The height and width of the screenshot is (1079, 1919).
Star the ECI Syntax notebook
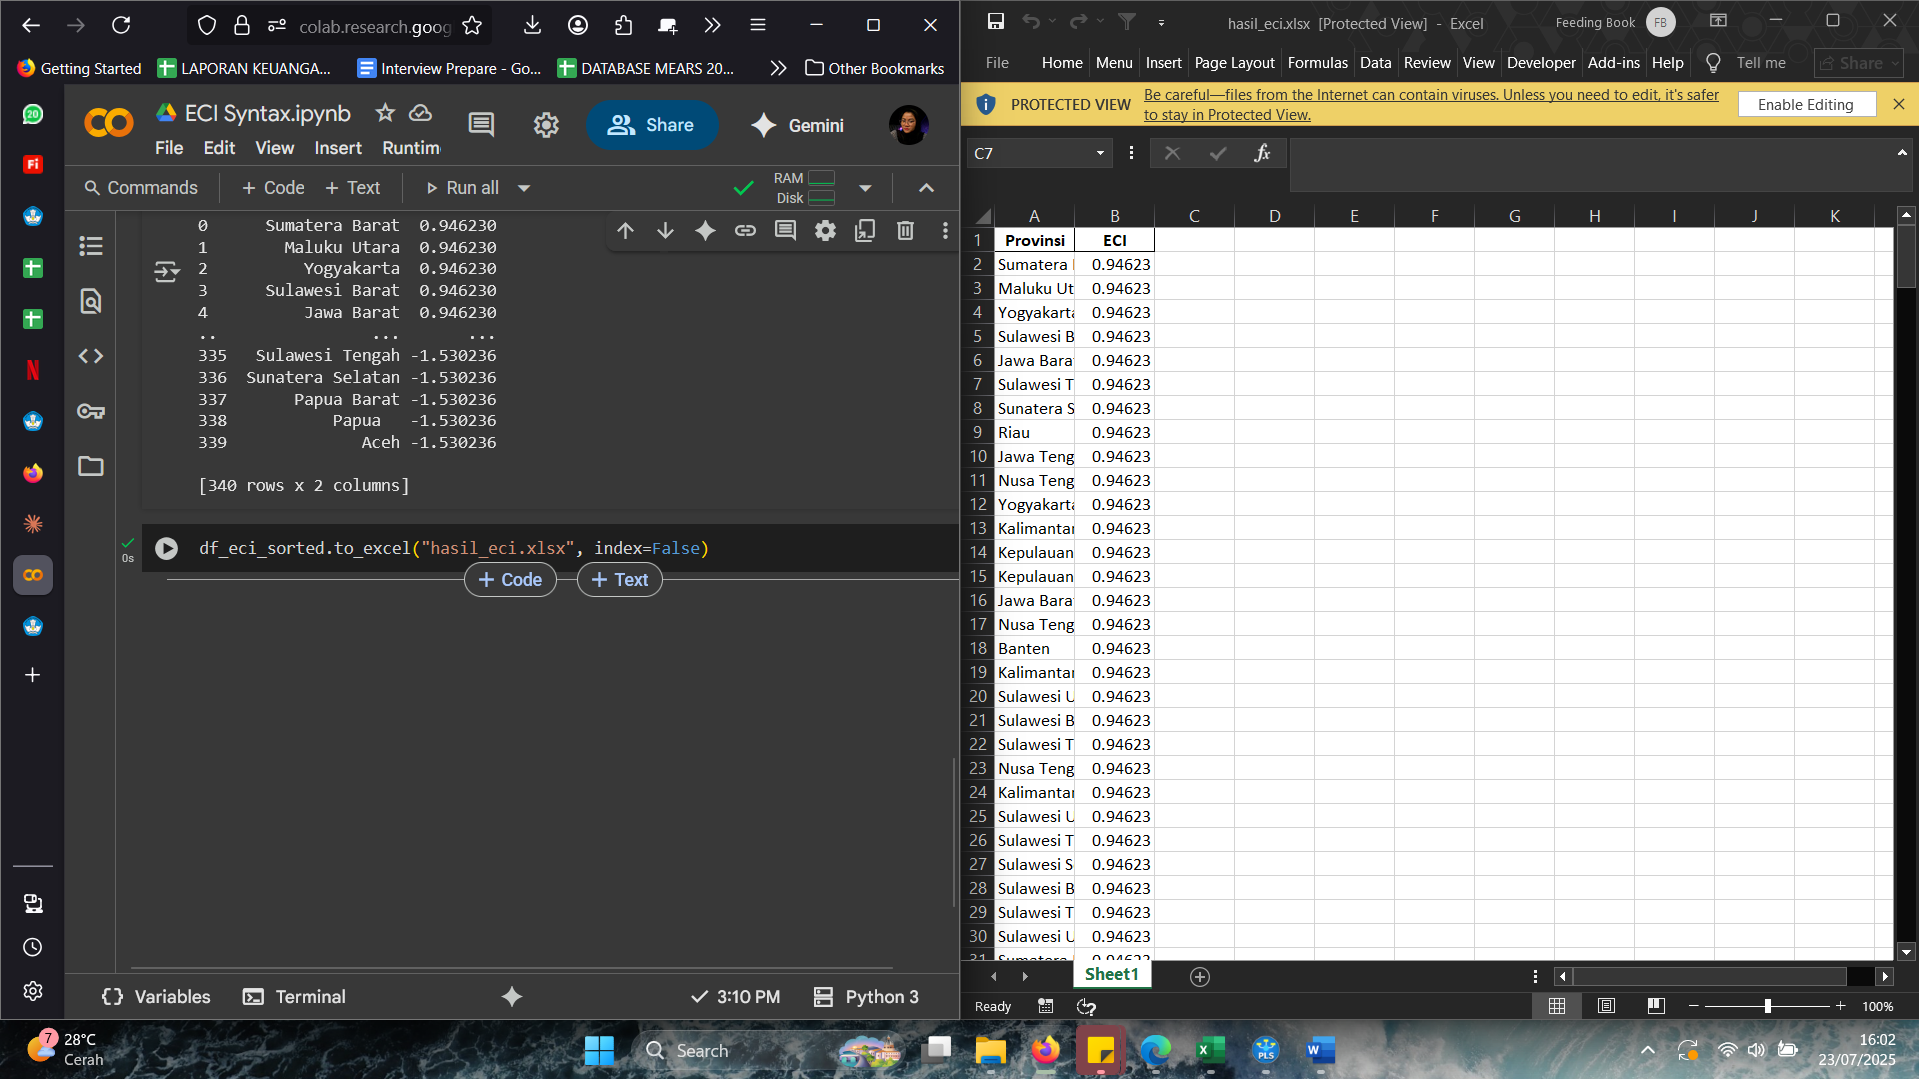[x=385, y=113]
